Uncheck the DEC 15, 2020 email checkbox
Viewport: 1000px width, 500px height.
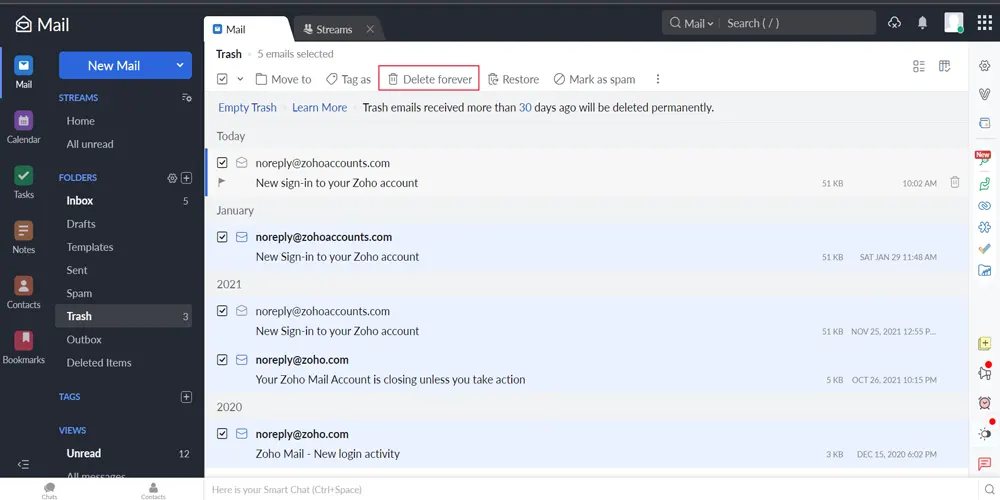point(222,434)
